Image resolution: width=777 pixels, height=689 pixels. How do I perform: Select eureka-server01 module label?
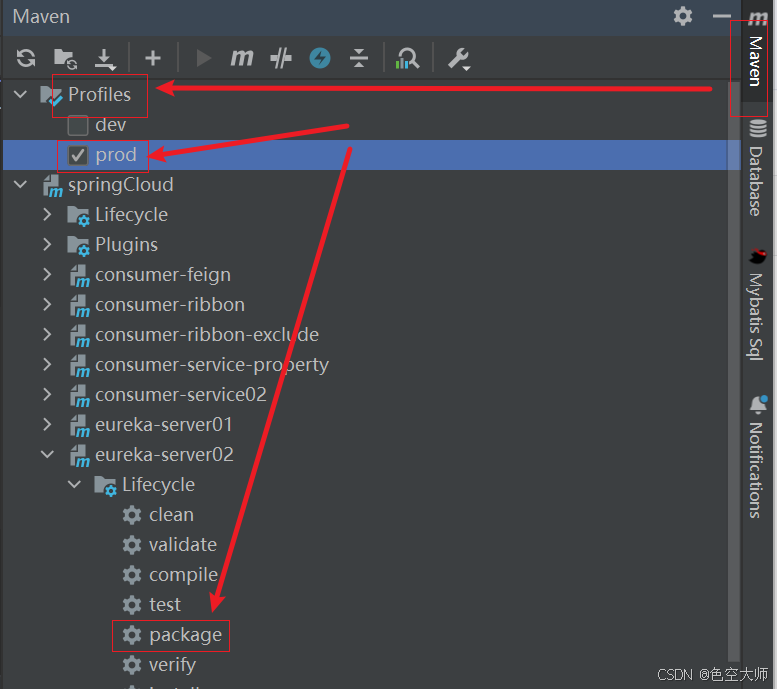pos(164,425)
